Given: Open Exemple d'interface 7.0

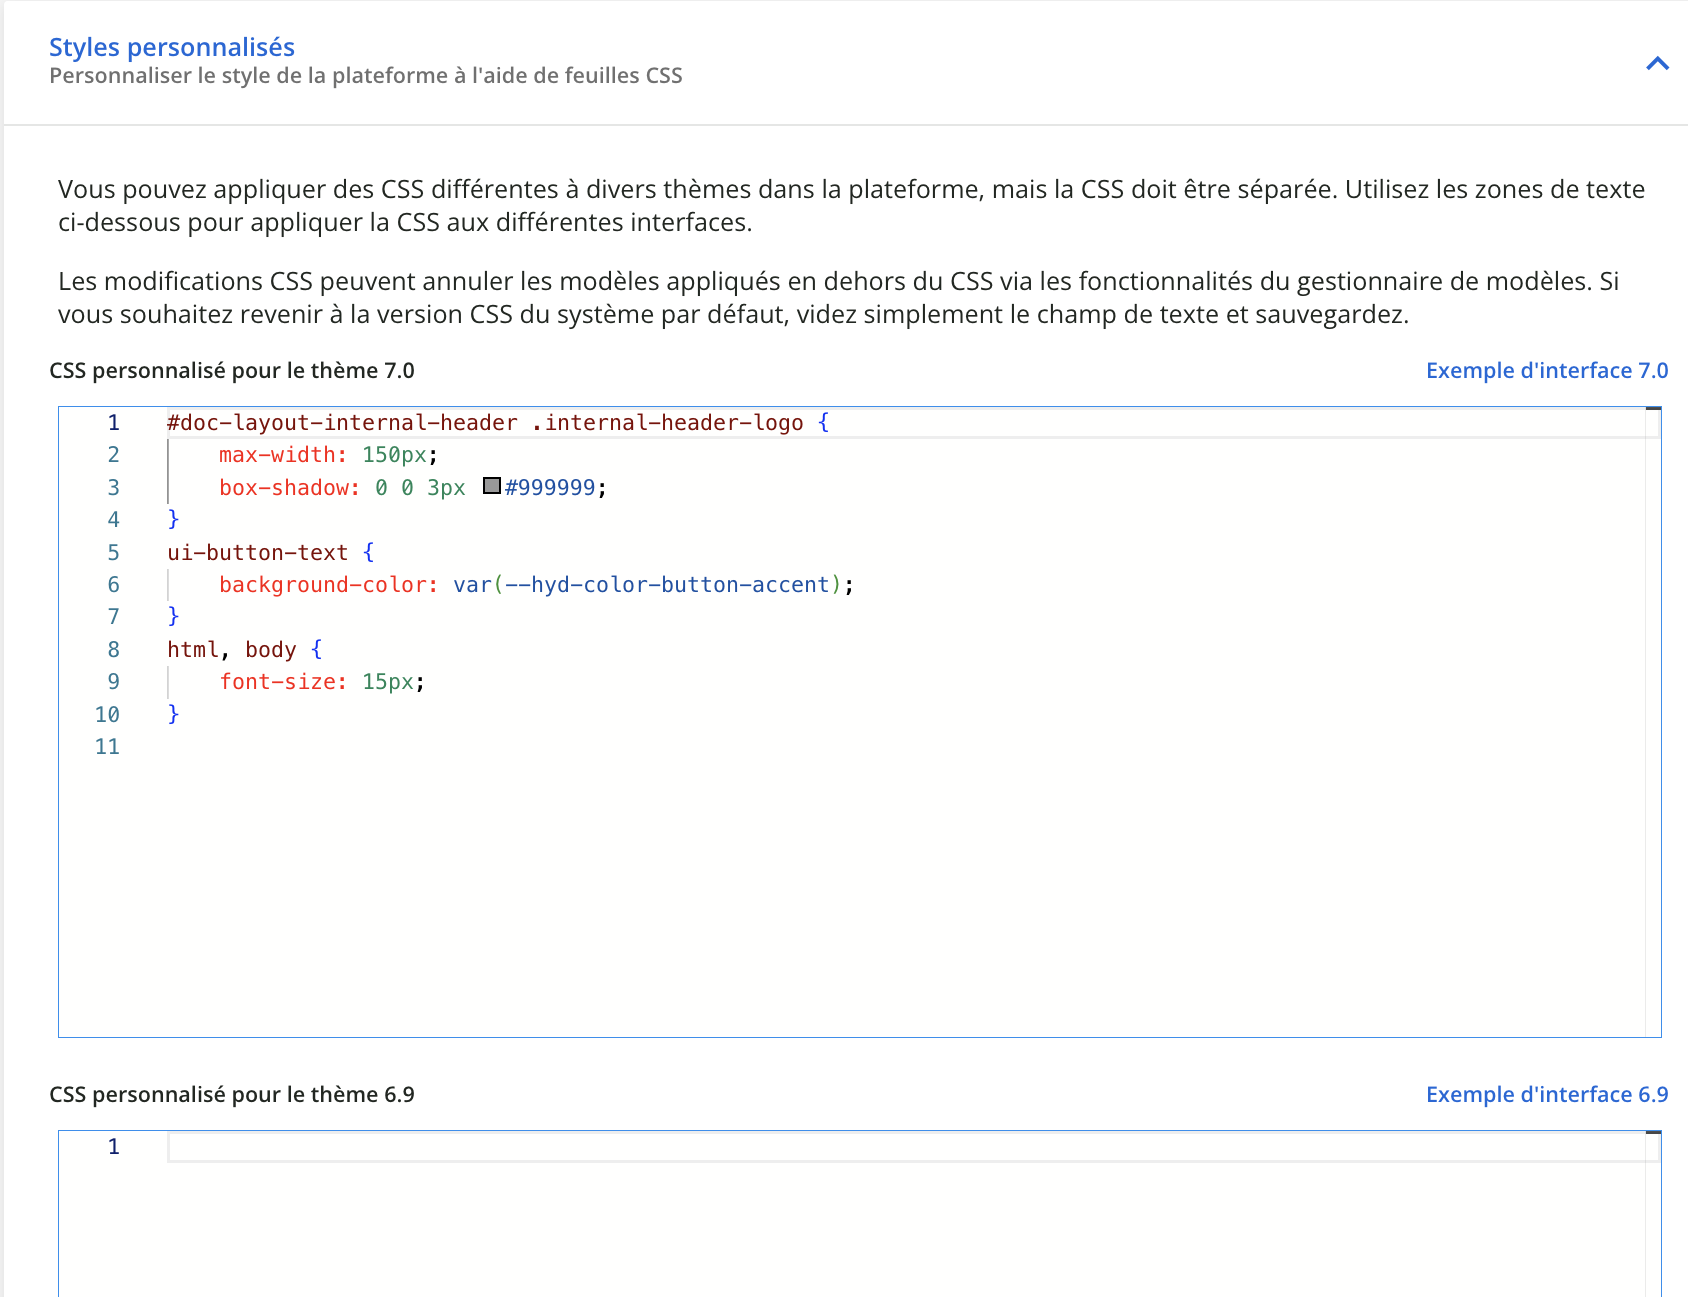Looking at the screenshot, I should pos(1546,370).
